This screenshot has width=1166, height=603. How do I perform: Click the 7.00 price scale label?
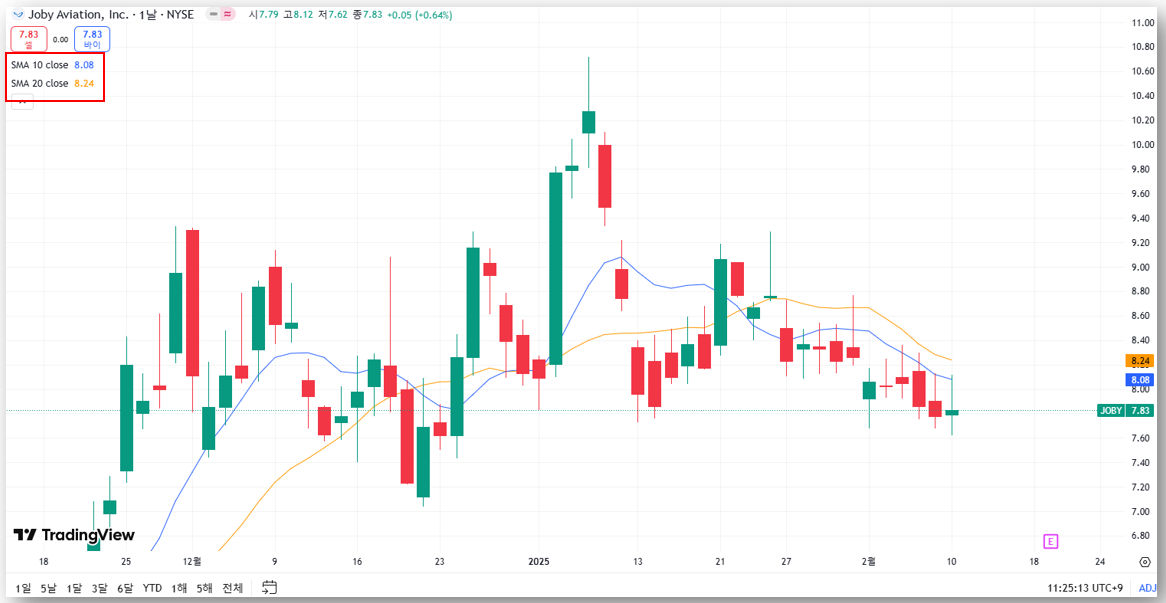(x=1141, y=512)
